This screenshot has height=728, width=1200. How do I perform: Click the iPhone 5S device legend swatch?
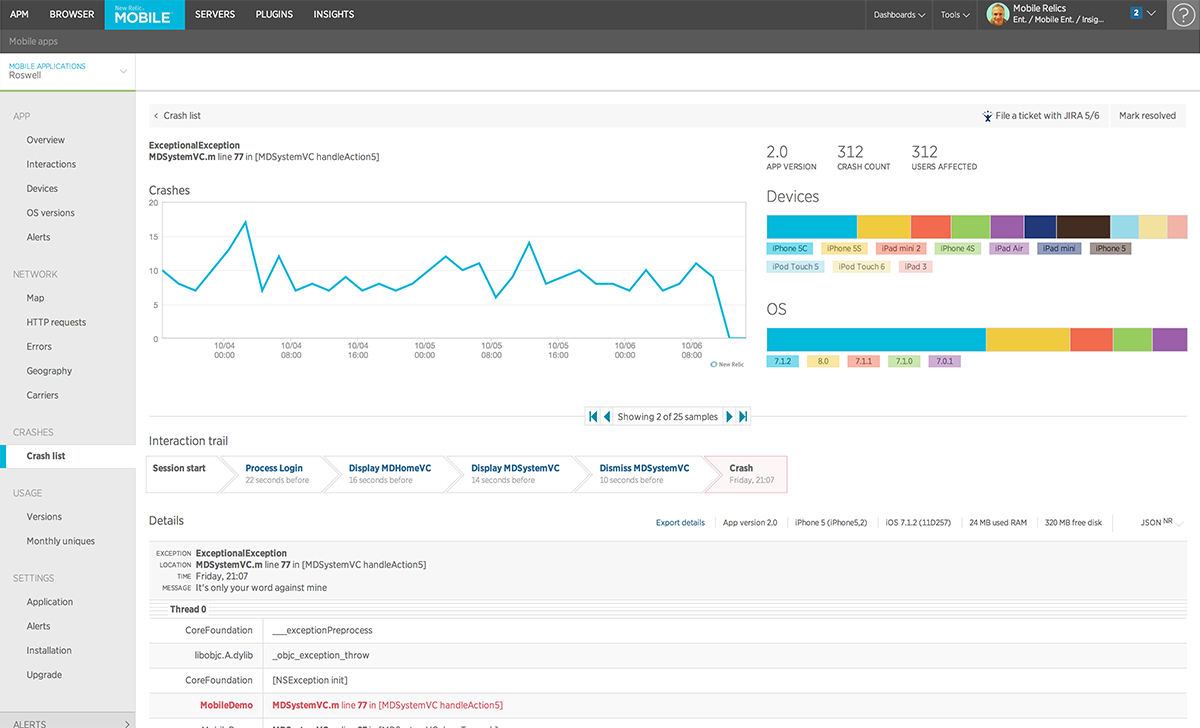(x=844, y=249)
